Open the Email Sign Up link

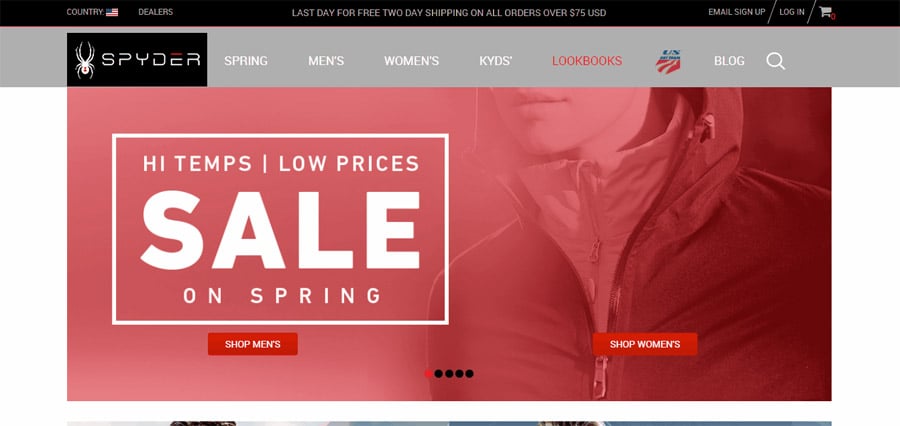tap(736, 12)
